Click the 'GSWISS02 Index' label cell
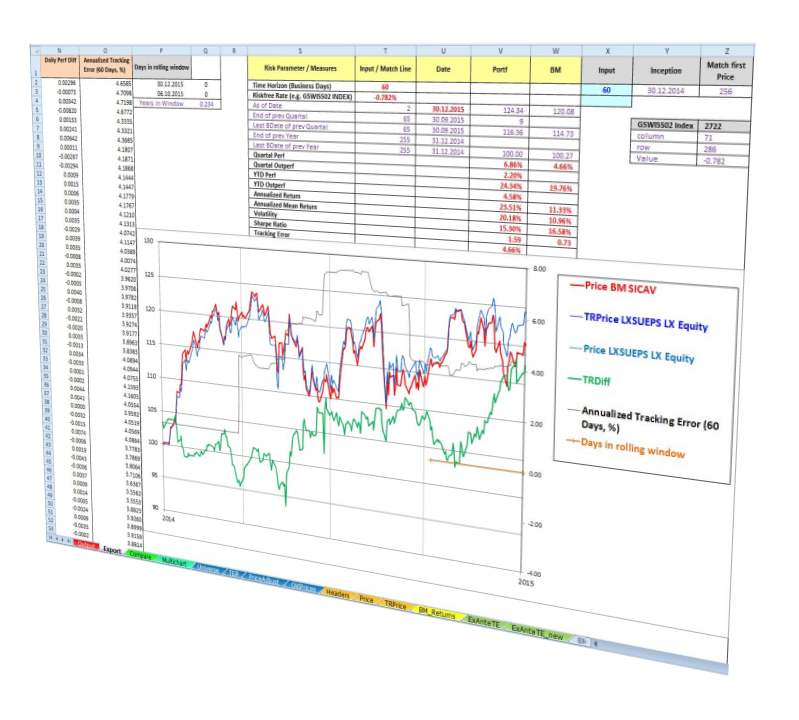Screen dimensions: 799x720 click(665, 125)
